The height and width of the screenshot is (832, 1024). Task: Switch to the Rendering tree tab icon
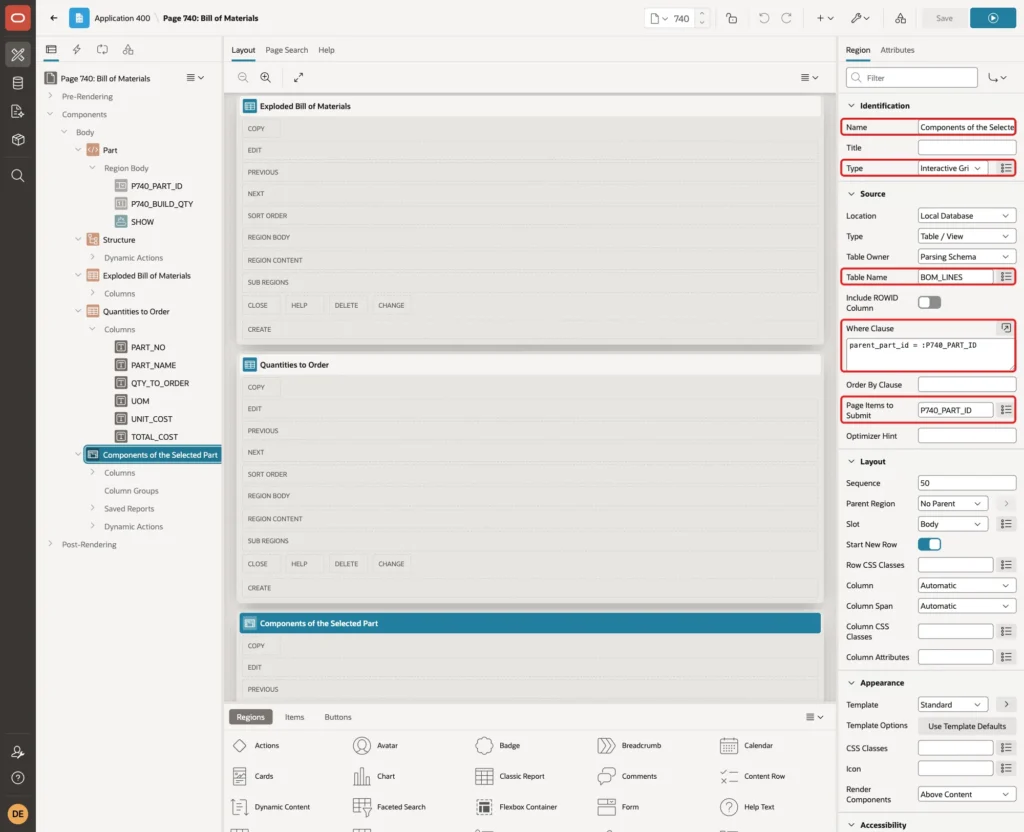(x=51, y=50)
